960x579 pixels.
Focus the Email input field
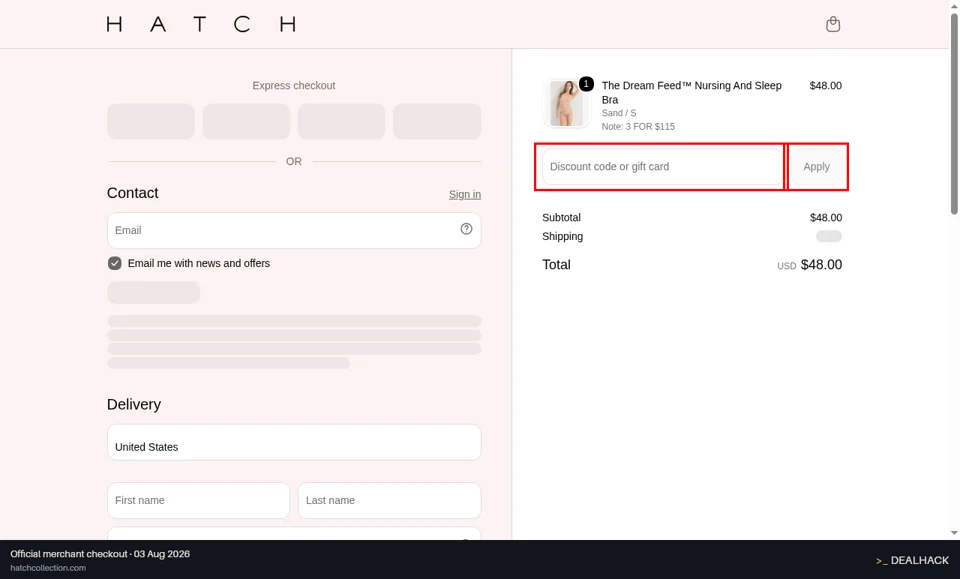pos(294,230)
